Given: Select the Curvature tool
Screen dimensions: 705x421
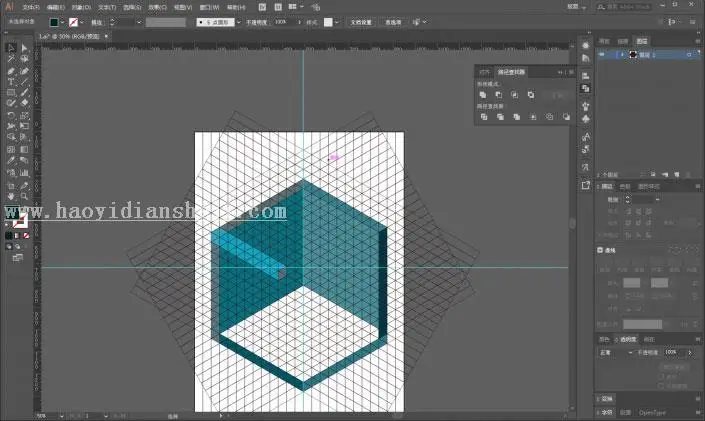Looking at the screenshot, I should [24, 71].
